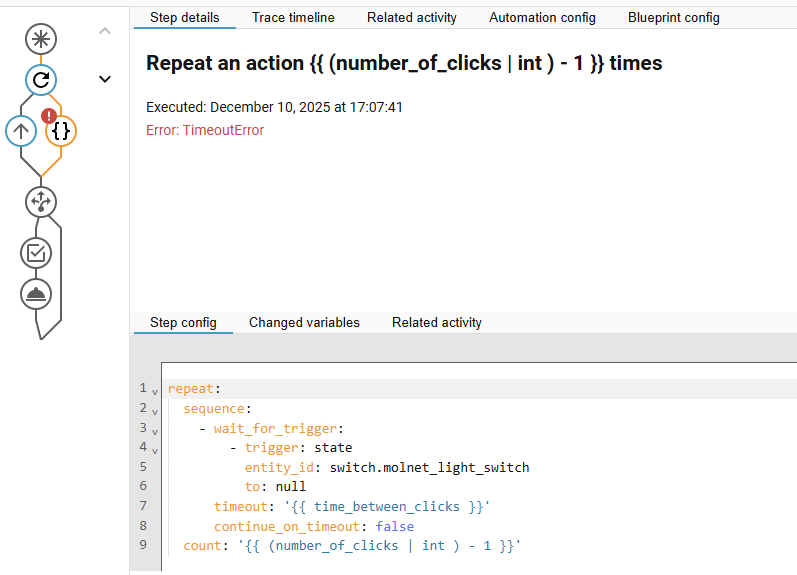Open the Blueprint config tab
The width and height of the screenshot is (797, 575).
673,17
